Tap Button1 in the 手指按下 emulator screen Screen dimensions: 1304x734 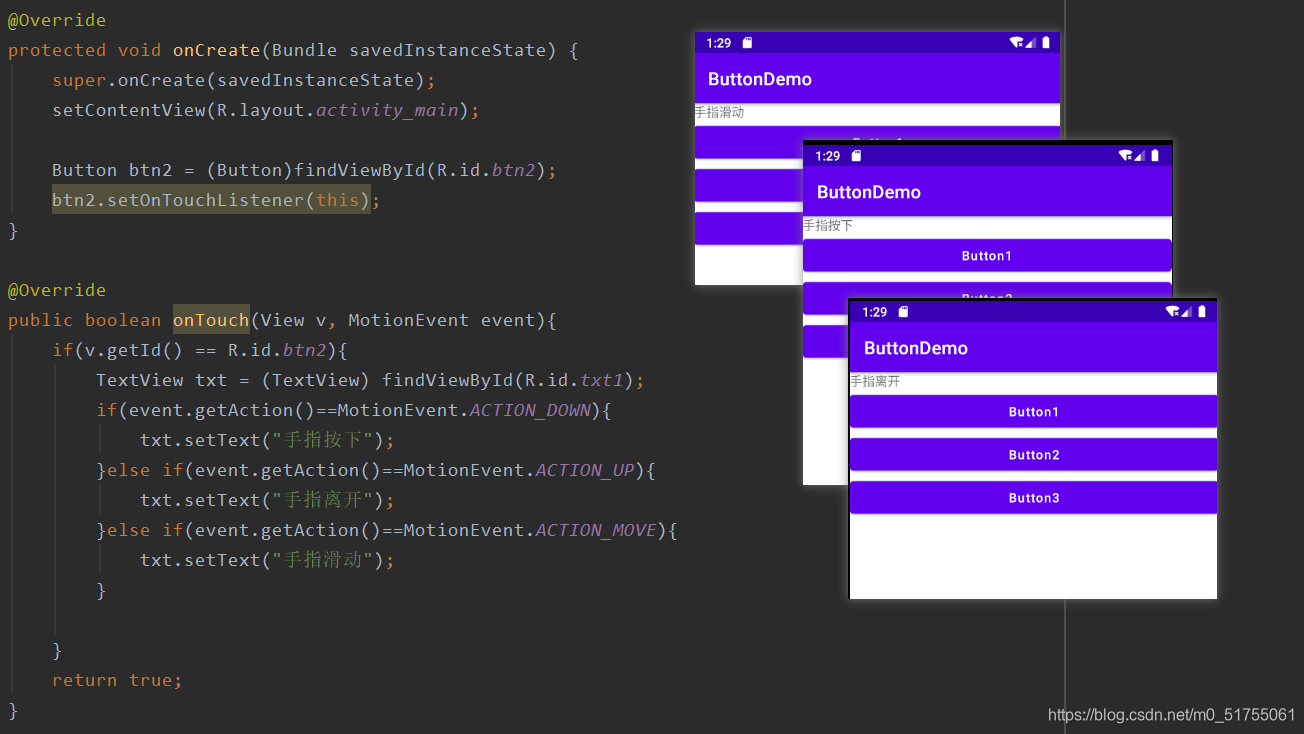click(987, 256)
